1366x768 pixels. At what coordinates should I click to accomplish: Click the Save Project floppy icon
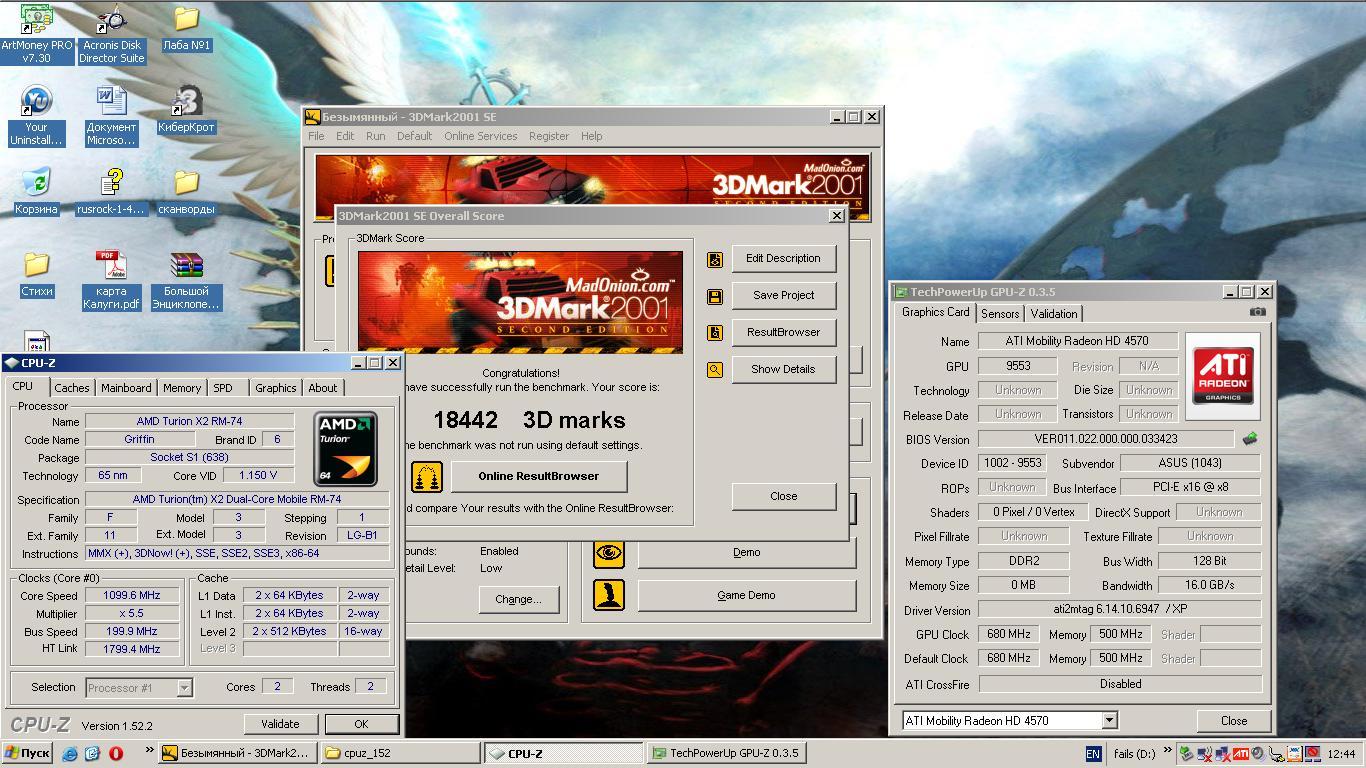point(715,296)
